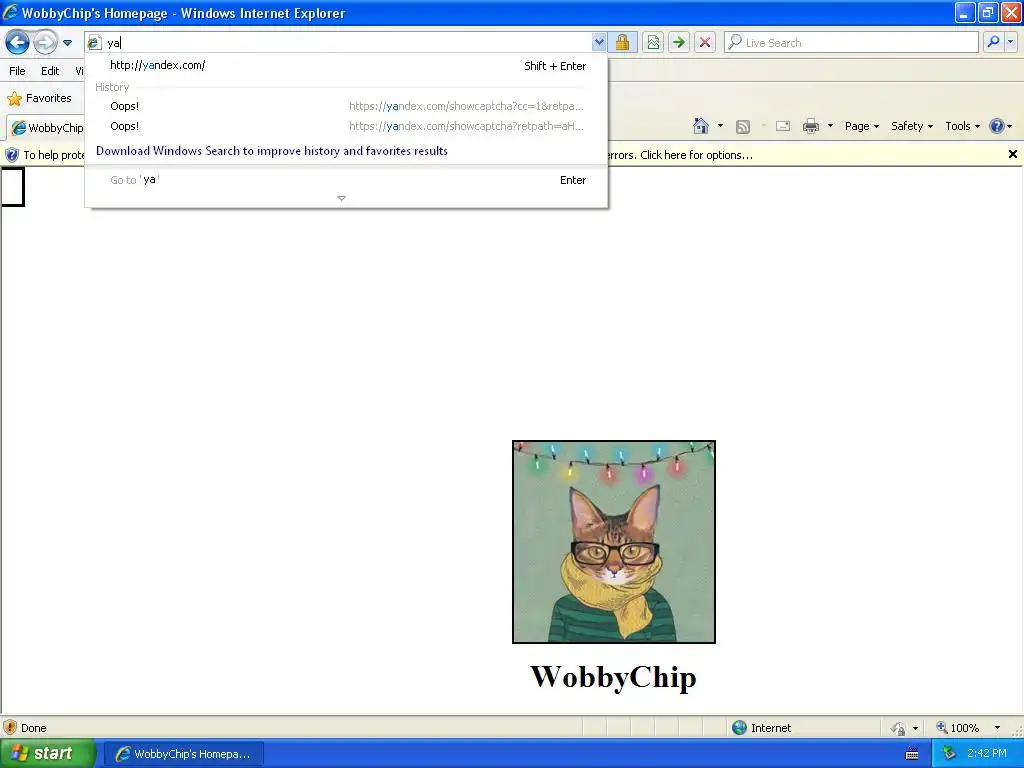The image size is (1024, 768).
Task: Click the WobbyChip heading text
Action: 613,677
